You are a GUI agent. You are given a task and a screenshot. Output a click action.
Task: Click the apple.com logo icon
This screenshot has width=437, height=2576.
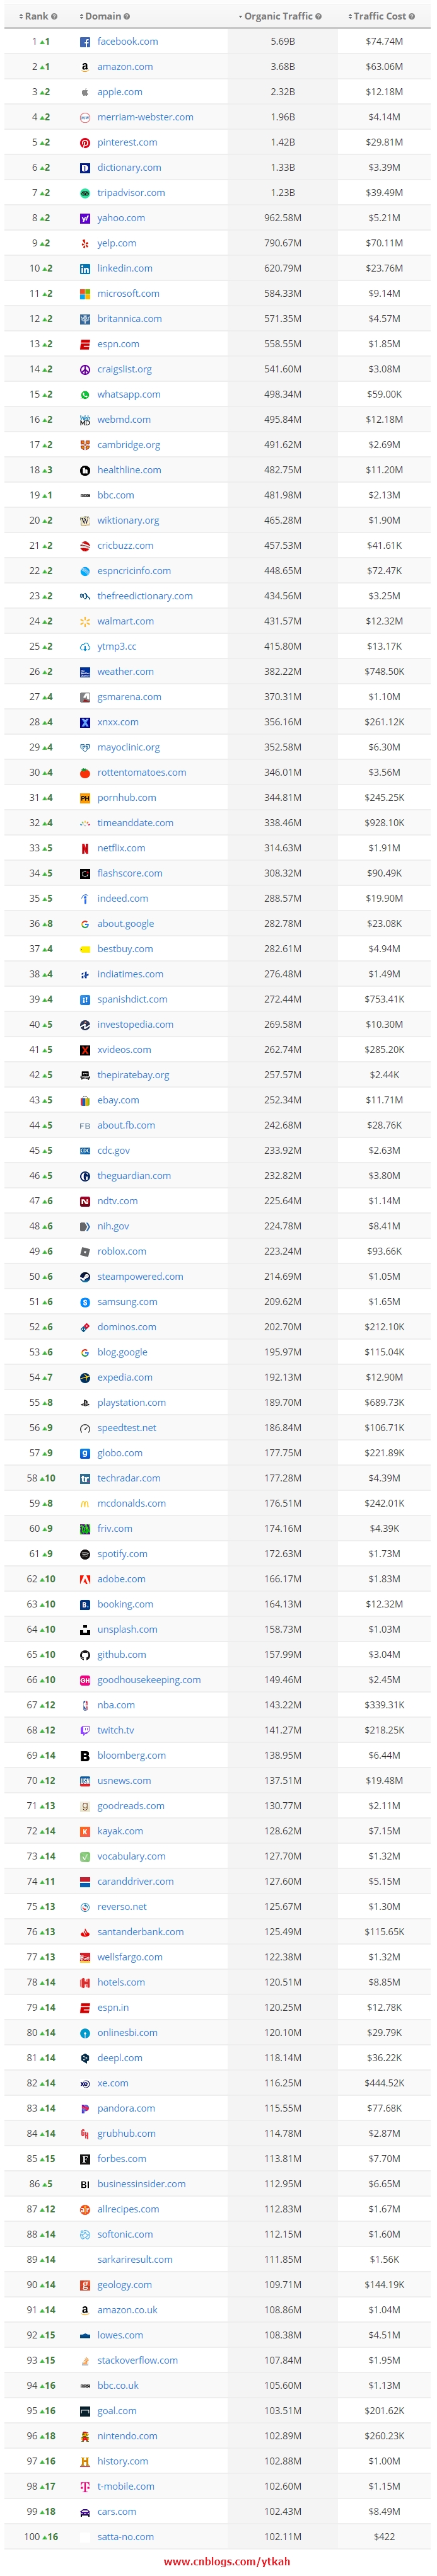coord(85,92)
